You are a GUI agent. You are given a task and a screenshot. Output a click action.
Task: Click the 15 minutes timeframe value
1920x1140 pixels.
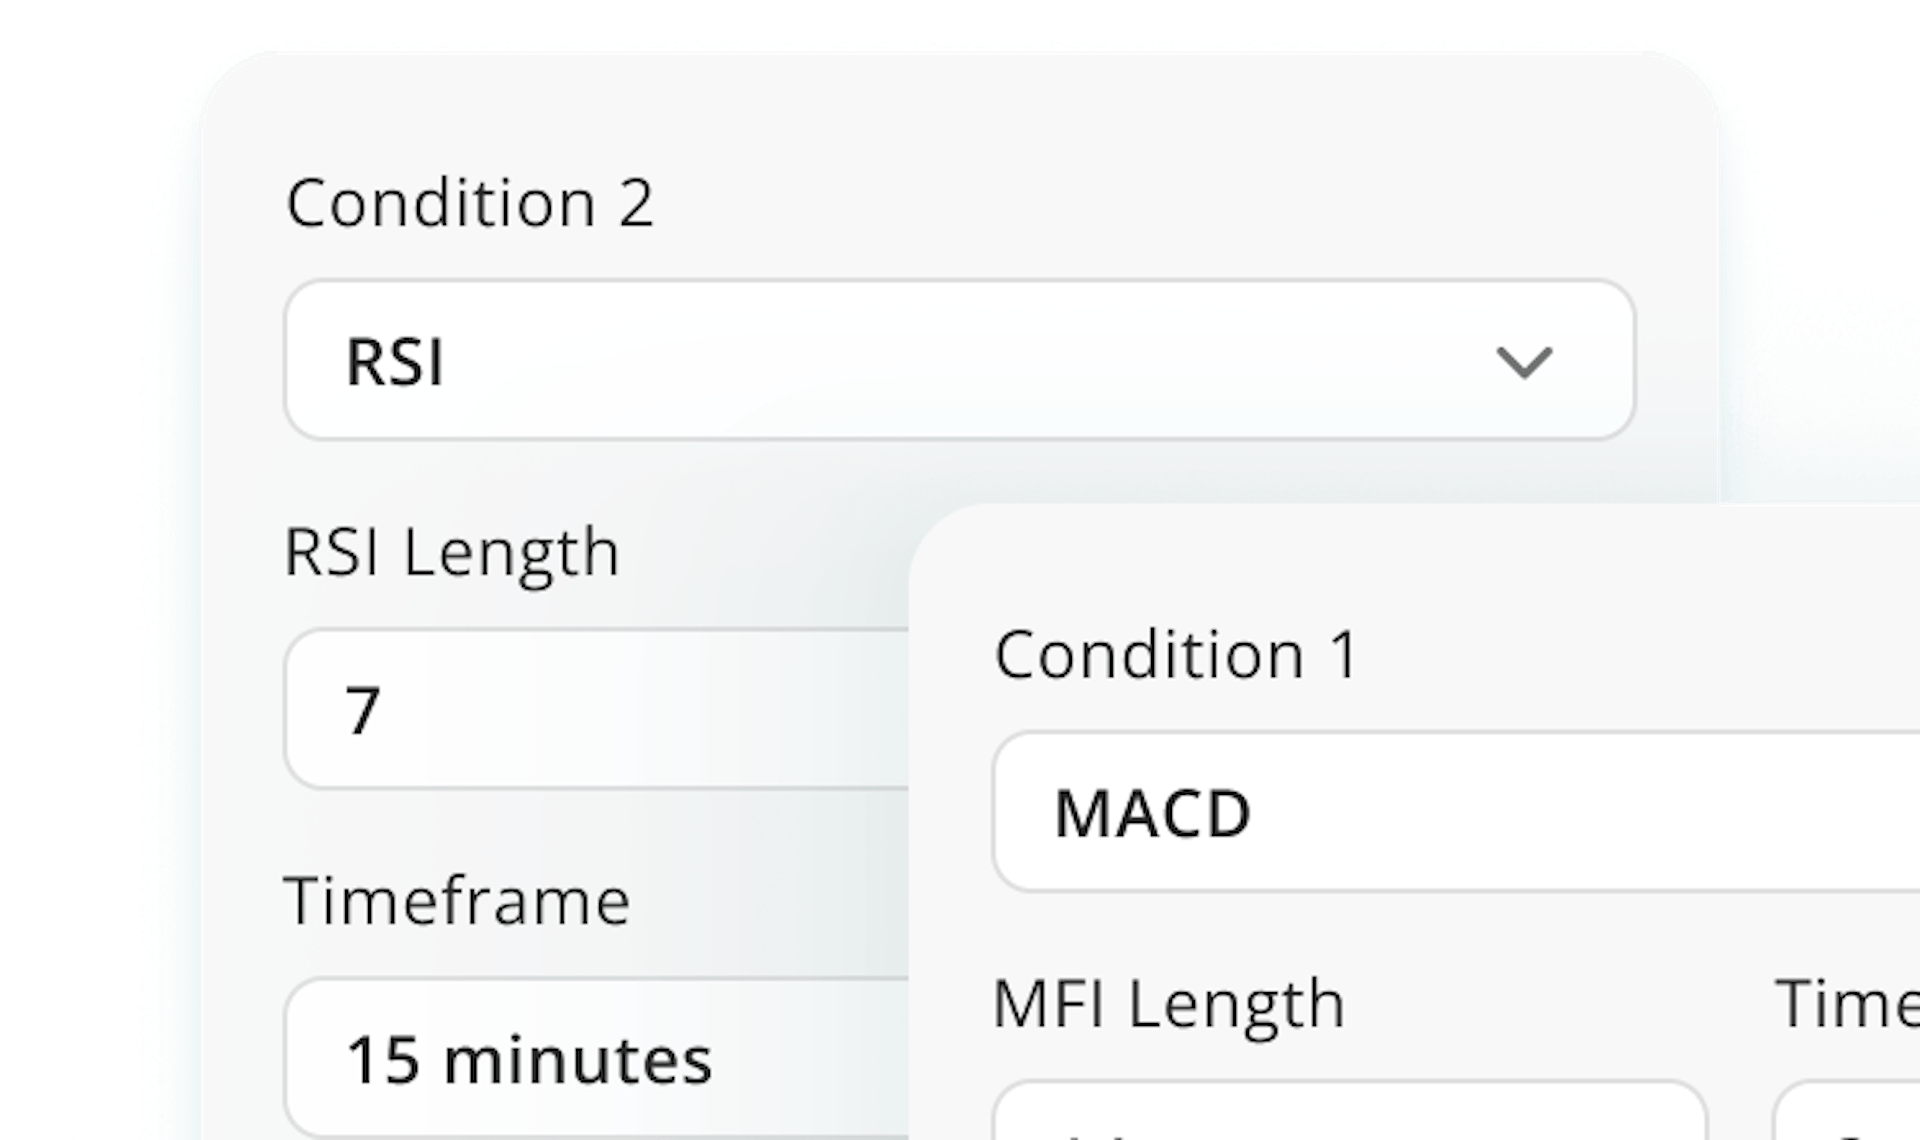[530, 1060]
